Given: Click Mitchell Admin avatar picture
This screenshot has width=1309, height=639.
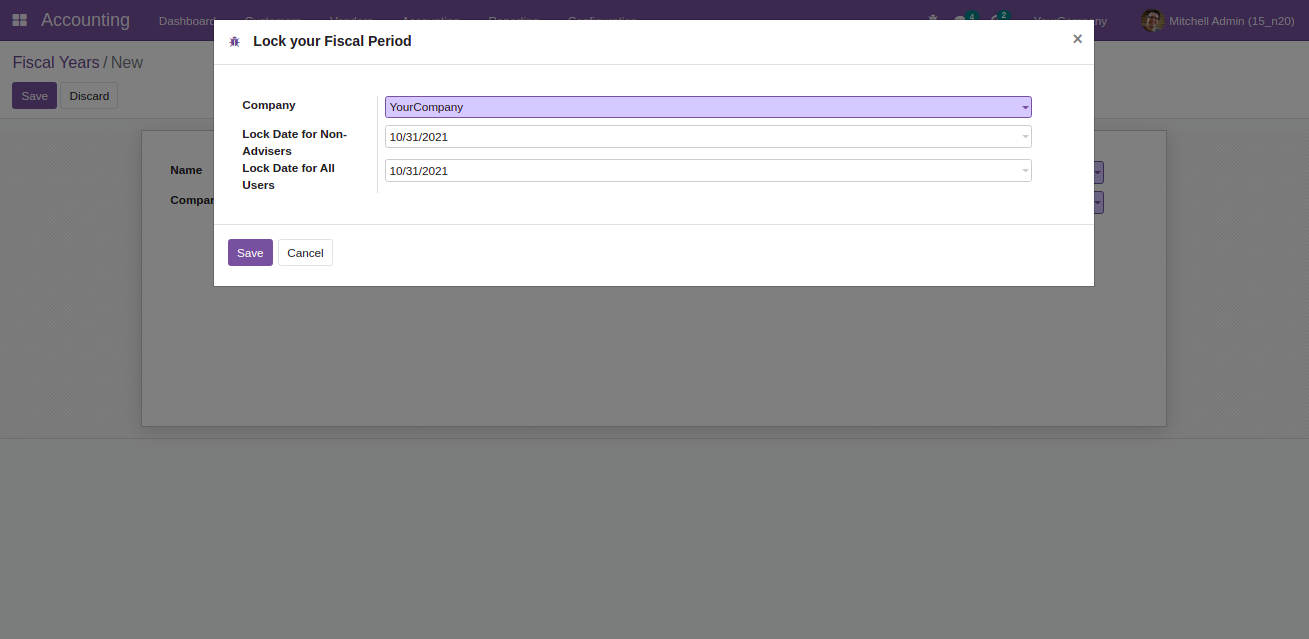Looking at the screenshot, I should (x=1152, y=20).
